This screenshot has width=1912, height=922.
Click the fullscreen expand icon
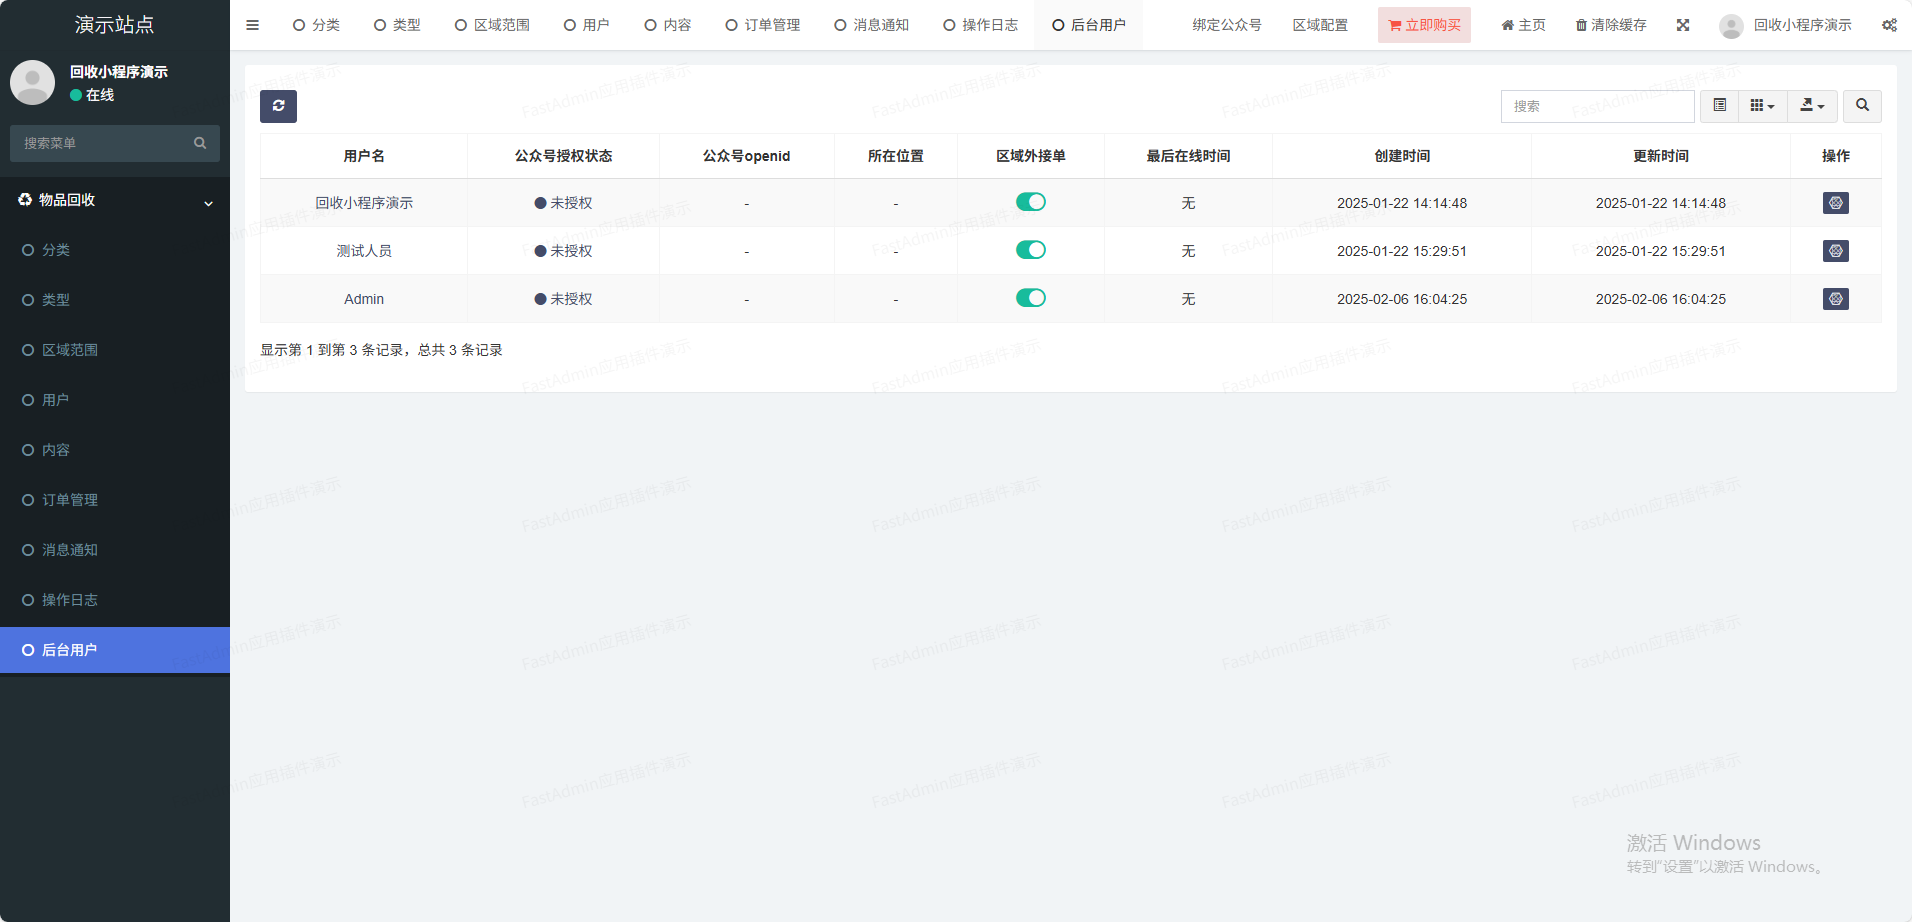[1683, 25]
